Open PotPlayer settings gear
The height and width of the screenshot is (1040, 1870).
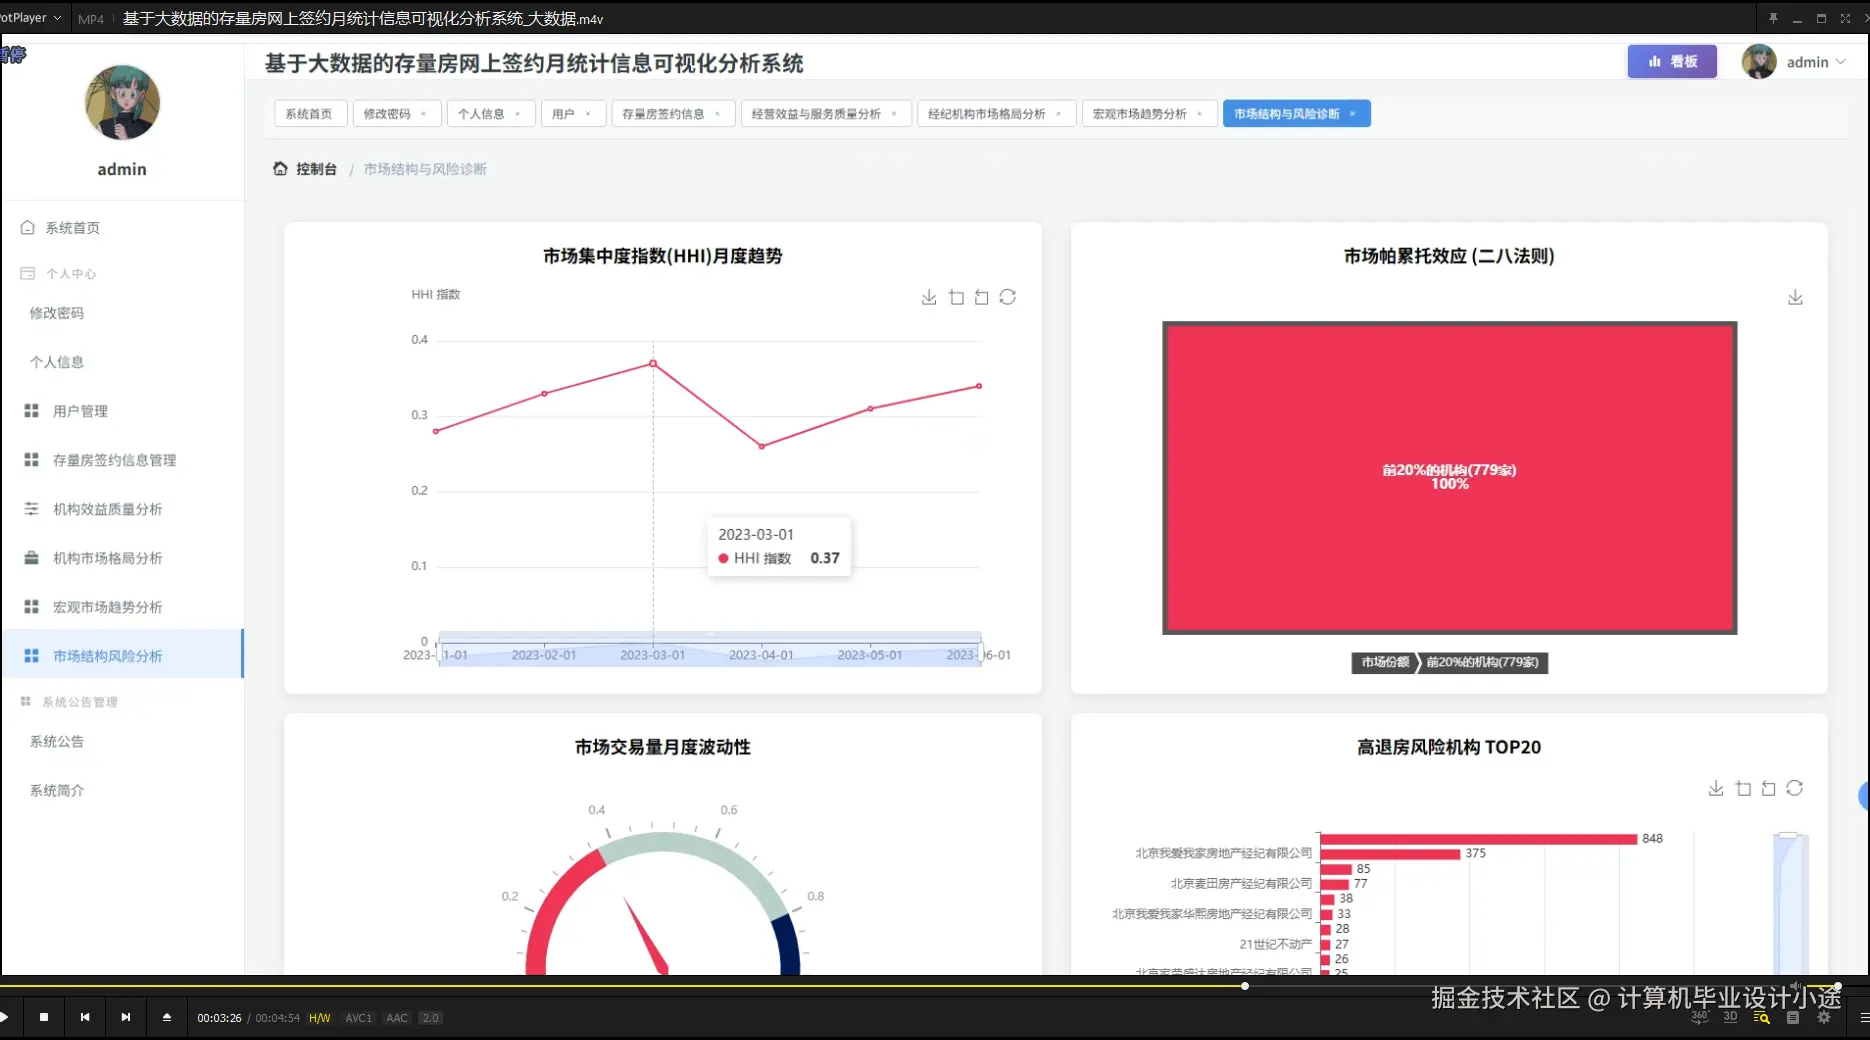click(x=1824, y=1017)
